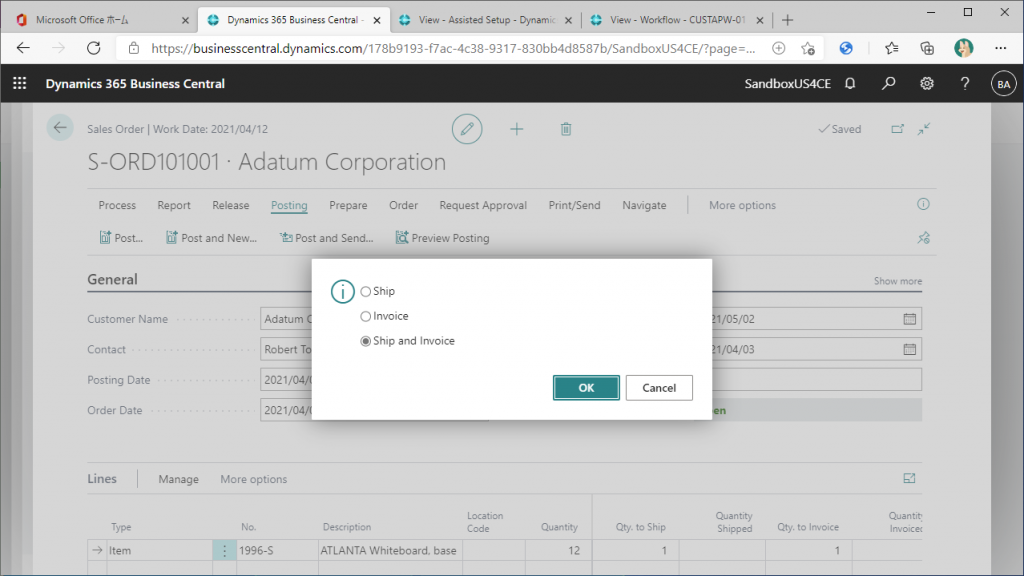The width and height of the screenshot is (1024, 576).
Task: Pin the action bar with the pin icon
Action: coord(923,238)
